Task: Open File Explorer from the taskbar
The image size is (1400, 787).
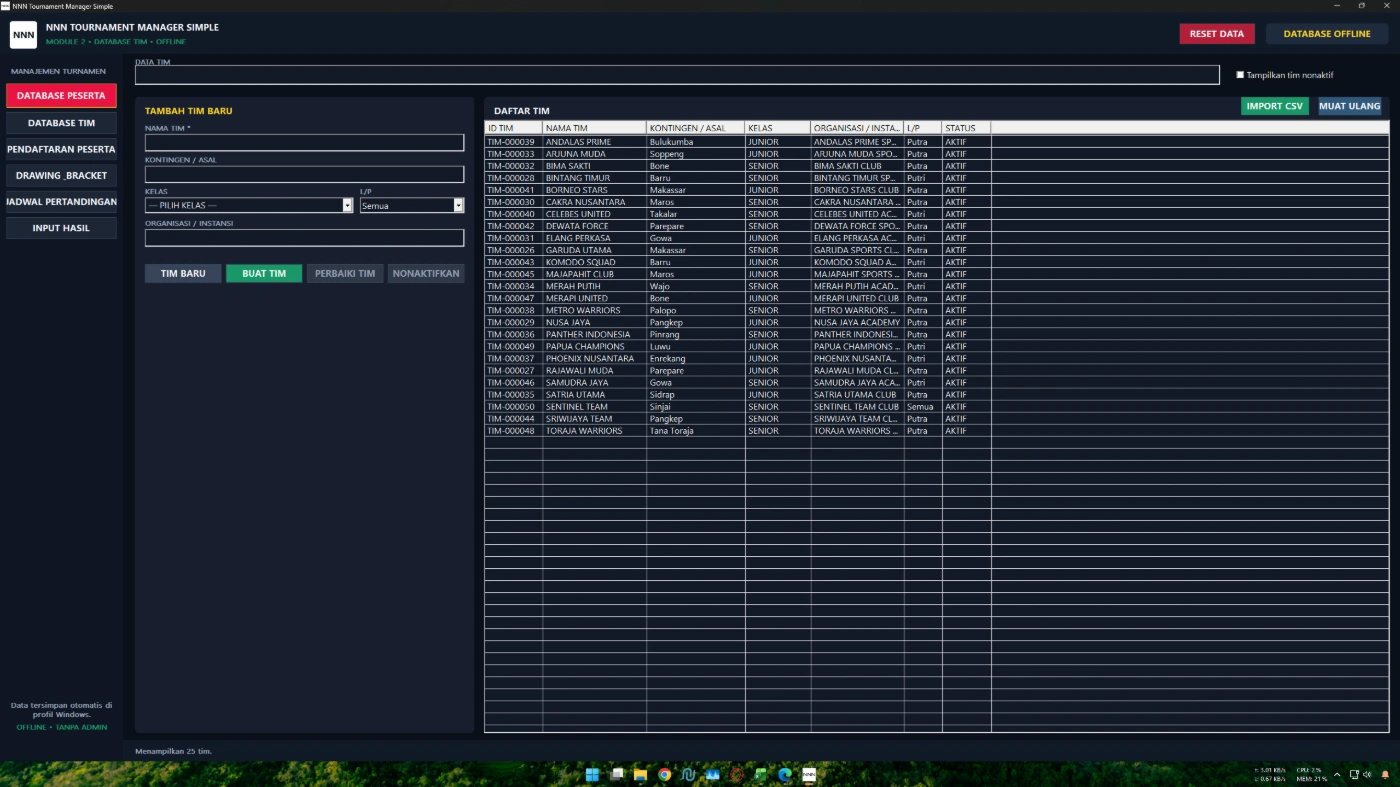Action: (x=640, y=774)
